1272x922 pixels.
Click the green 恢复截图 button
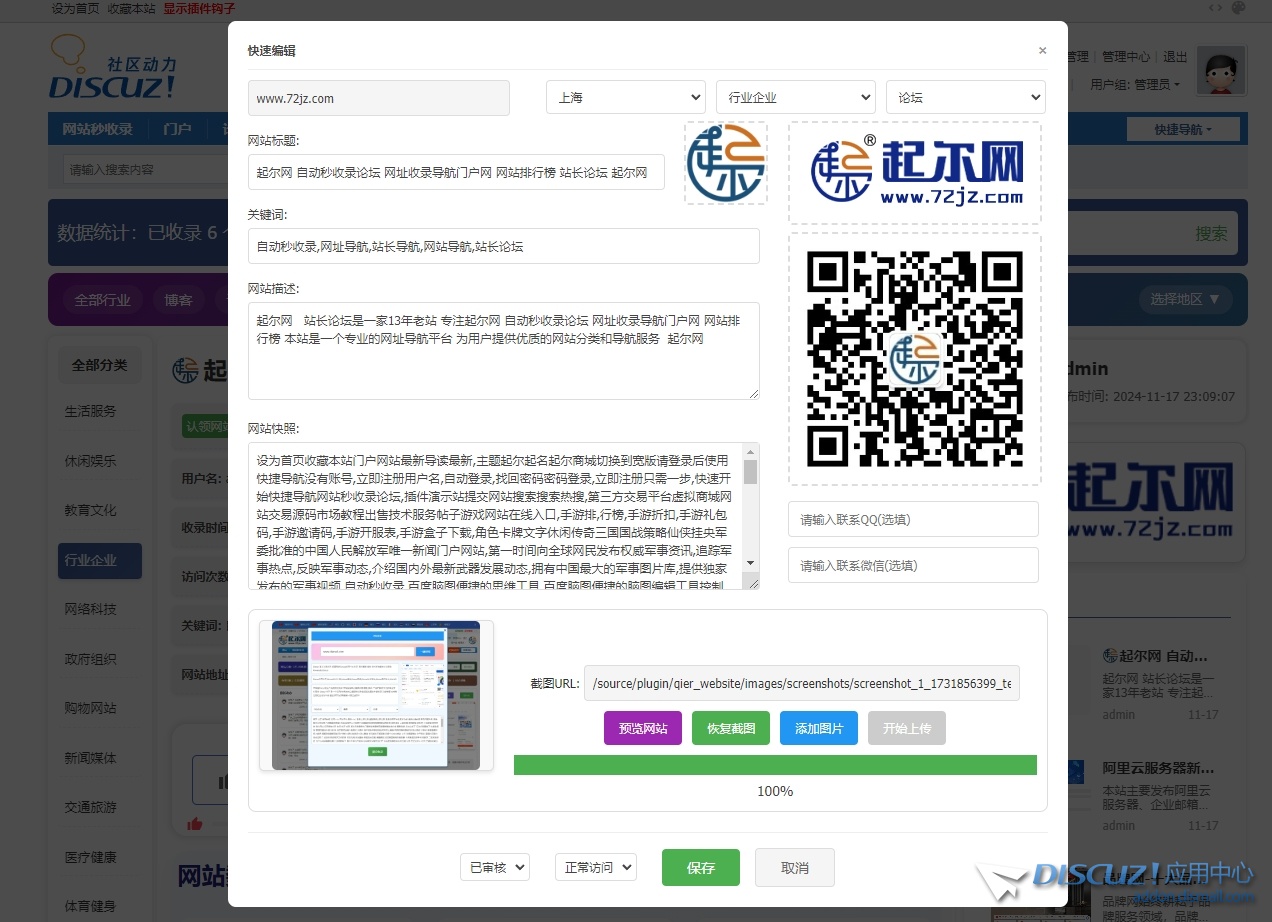click(731, 728)
